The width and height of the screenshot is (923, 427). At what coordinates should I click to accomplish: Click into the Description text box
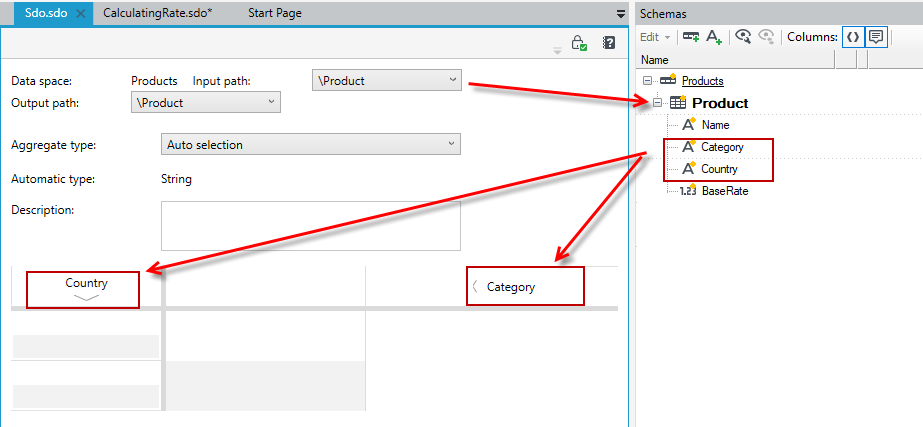(311, 226)
